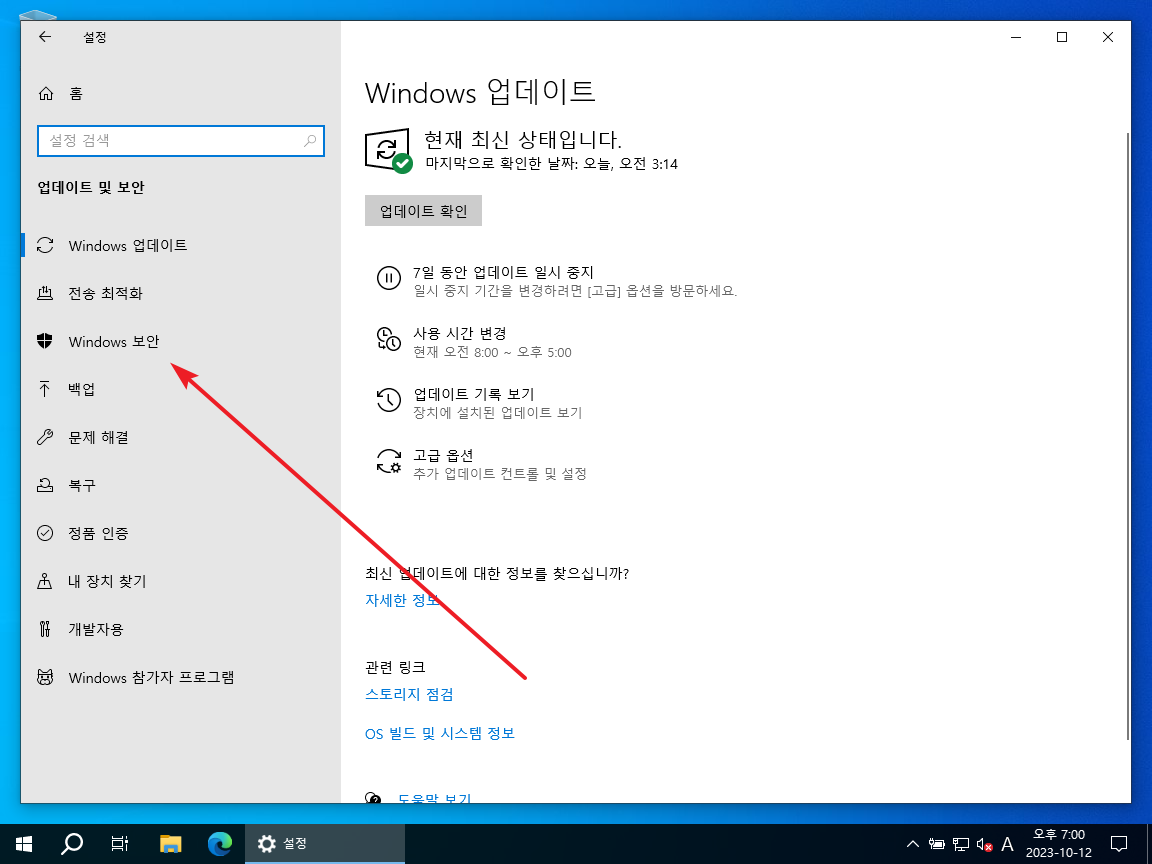The width and height of the screenshot is (1152, 864).
Task: Maximize the settings window
Action: click(1062, 37)
